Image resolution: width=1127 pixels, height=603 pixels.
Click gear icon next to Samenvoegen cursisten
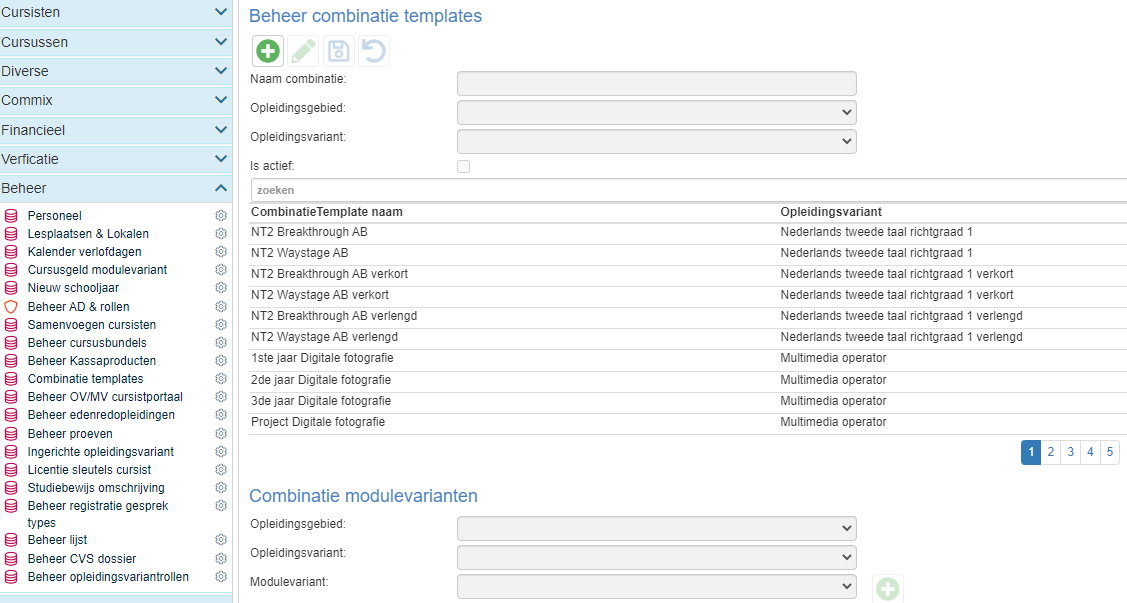(x=221, y=325)
